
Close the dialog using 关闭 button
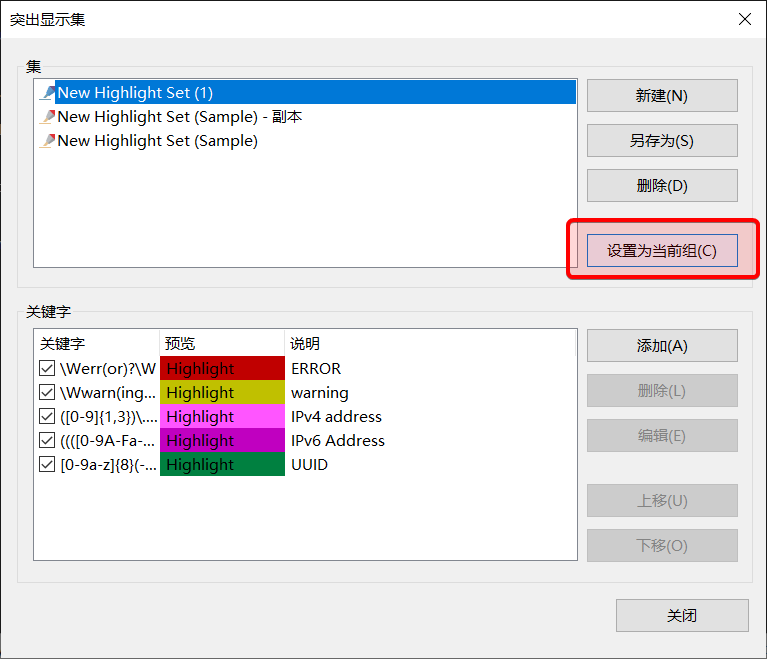pos(682,616)
